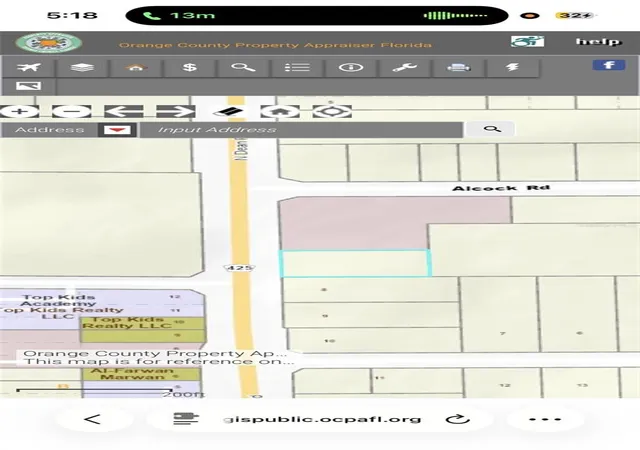Screen dimensions: 640x450
Task: Tap the browser reload icon
Action: click(458, 419)
